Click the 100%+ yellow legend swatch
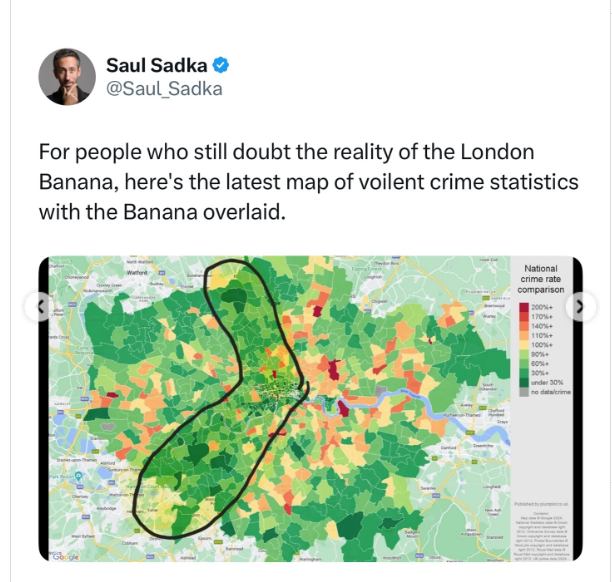Viewport: 612px width, 582px height. pyautogui.click(x=524, y=345)
